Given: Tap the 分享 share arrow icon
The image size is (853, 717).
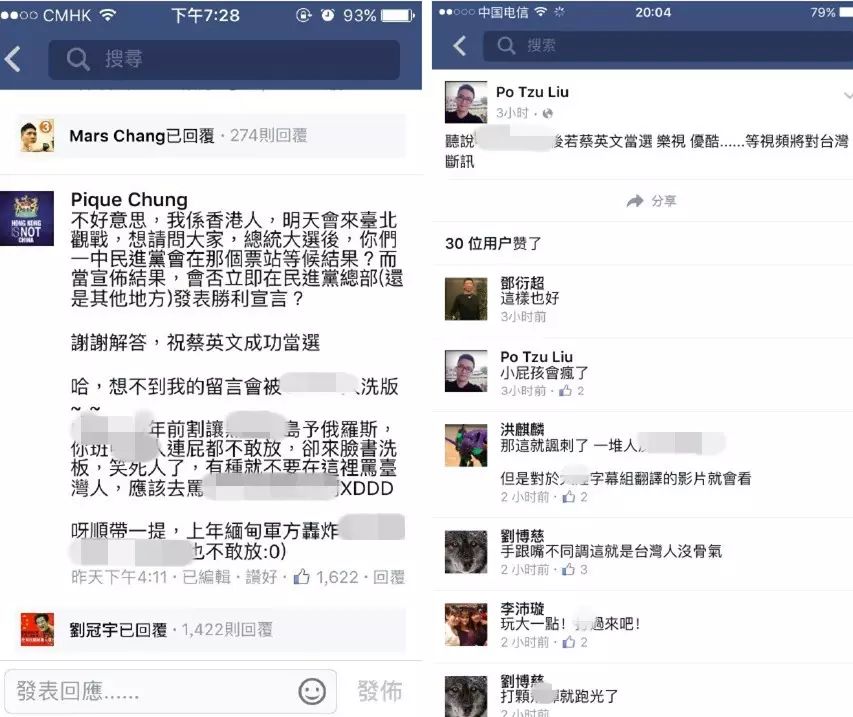Looking at the screenshot, I should point(634,201).
